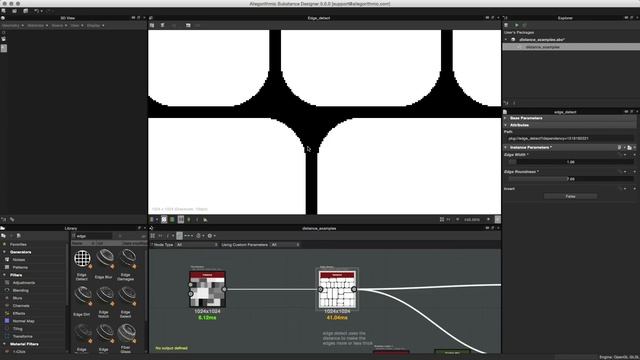Click the camera icon in 3D View sidebar
This screenshot has width=640, height=360.
(4, 39)
